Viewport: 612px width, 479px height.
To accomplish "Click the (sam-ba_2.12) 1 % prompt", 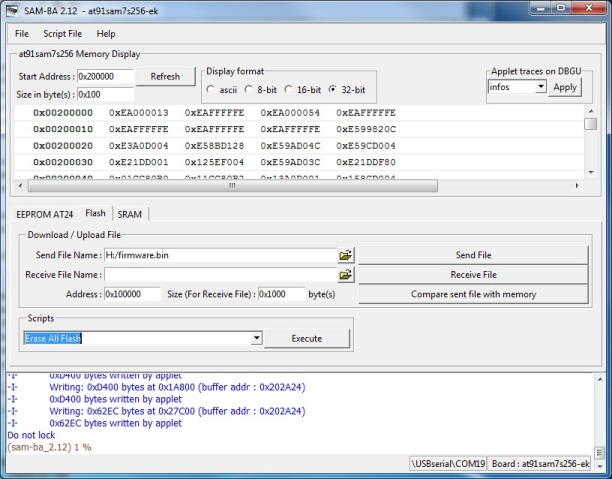I will point(49,447).
